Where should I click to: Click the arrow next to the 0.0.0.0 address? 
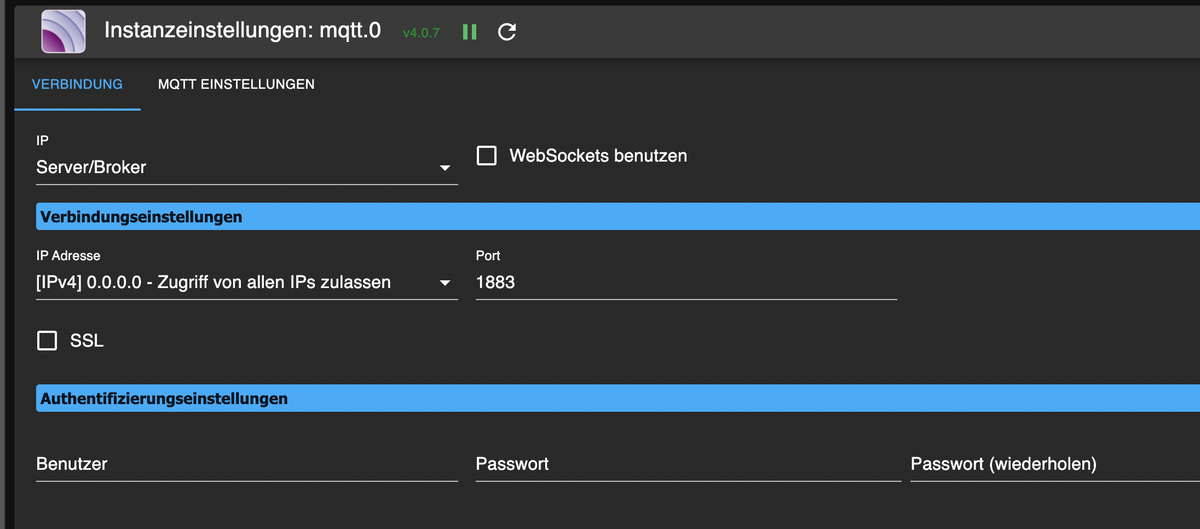[445, 283]
